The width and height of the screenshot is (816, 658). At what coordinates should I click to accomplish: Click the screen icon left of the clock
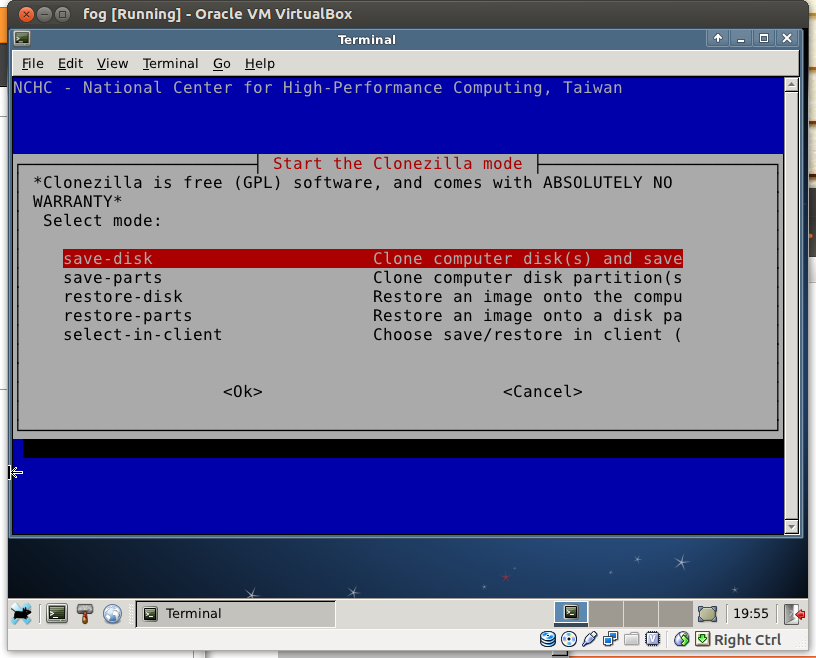point(707,613)
